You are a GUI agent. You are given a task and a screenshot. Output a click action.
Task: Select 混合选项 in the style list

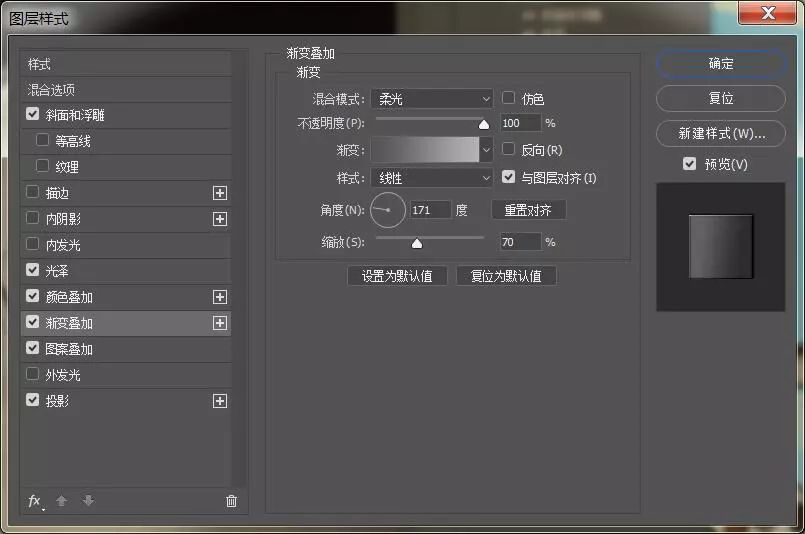(x=51, y=90)
